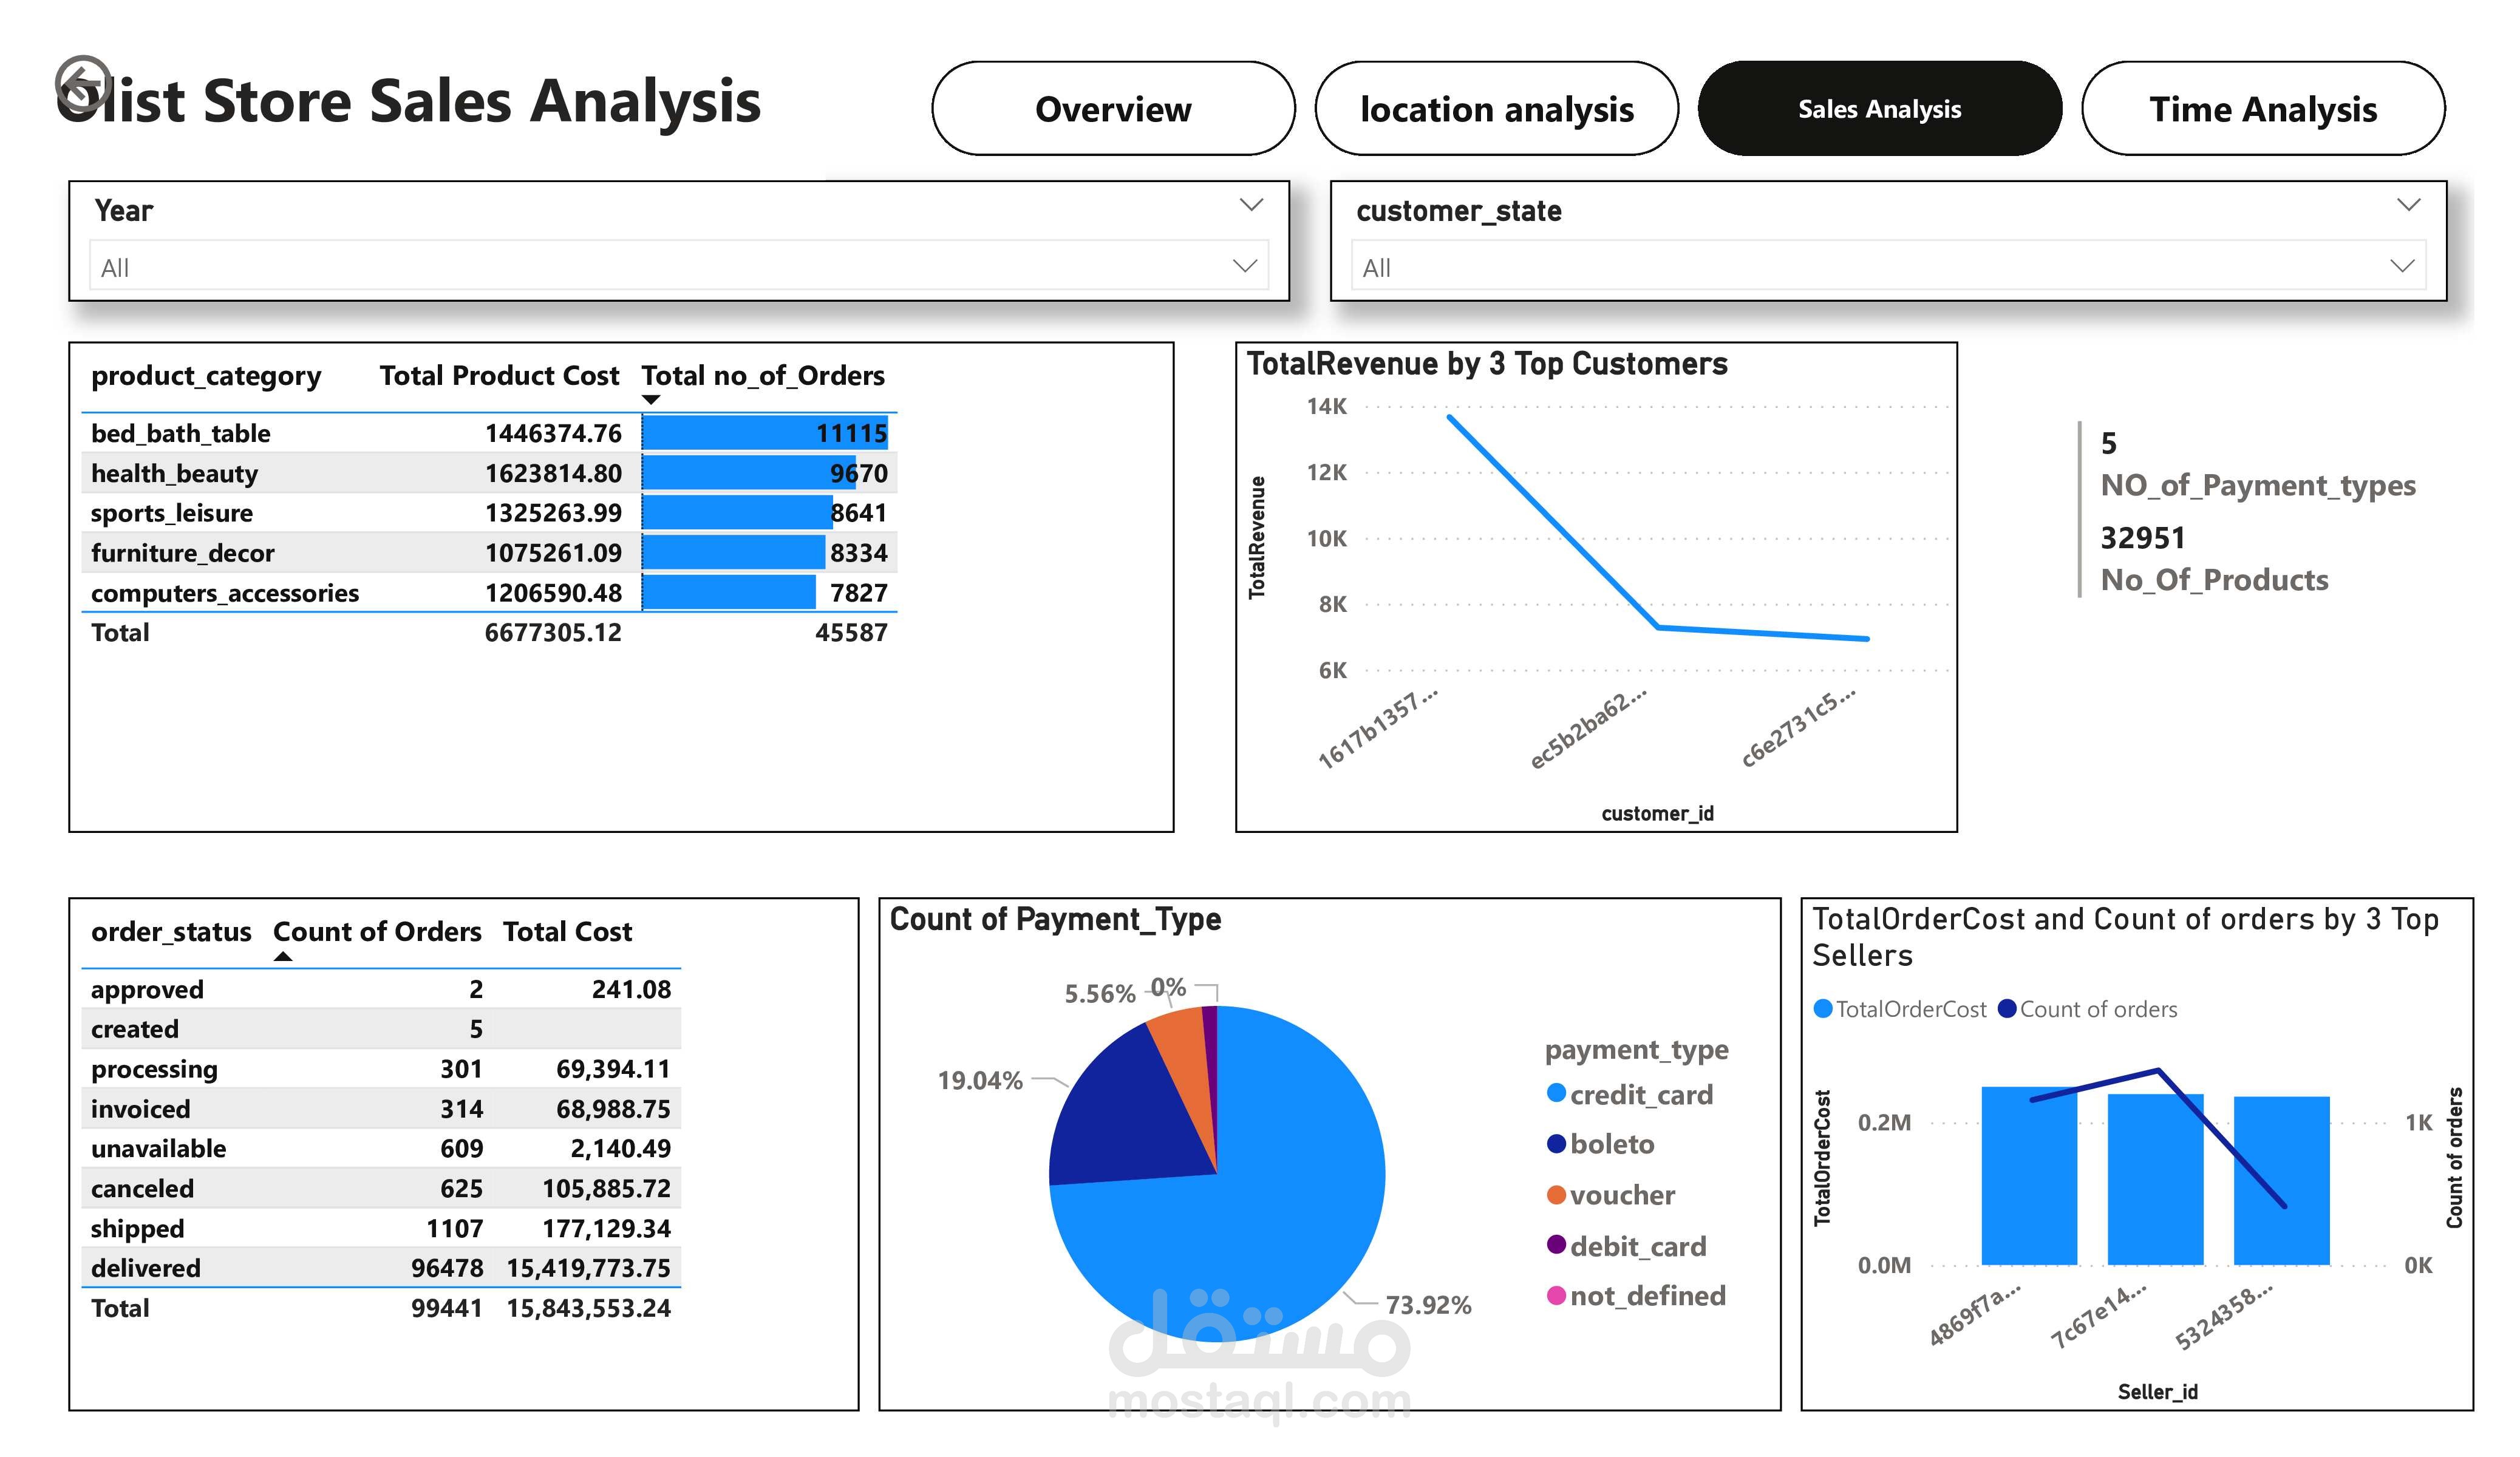This screenshot has width=2520, height=1457.
Task: Click the Sales Analysis button
Action: click(1879, 109)
